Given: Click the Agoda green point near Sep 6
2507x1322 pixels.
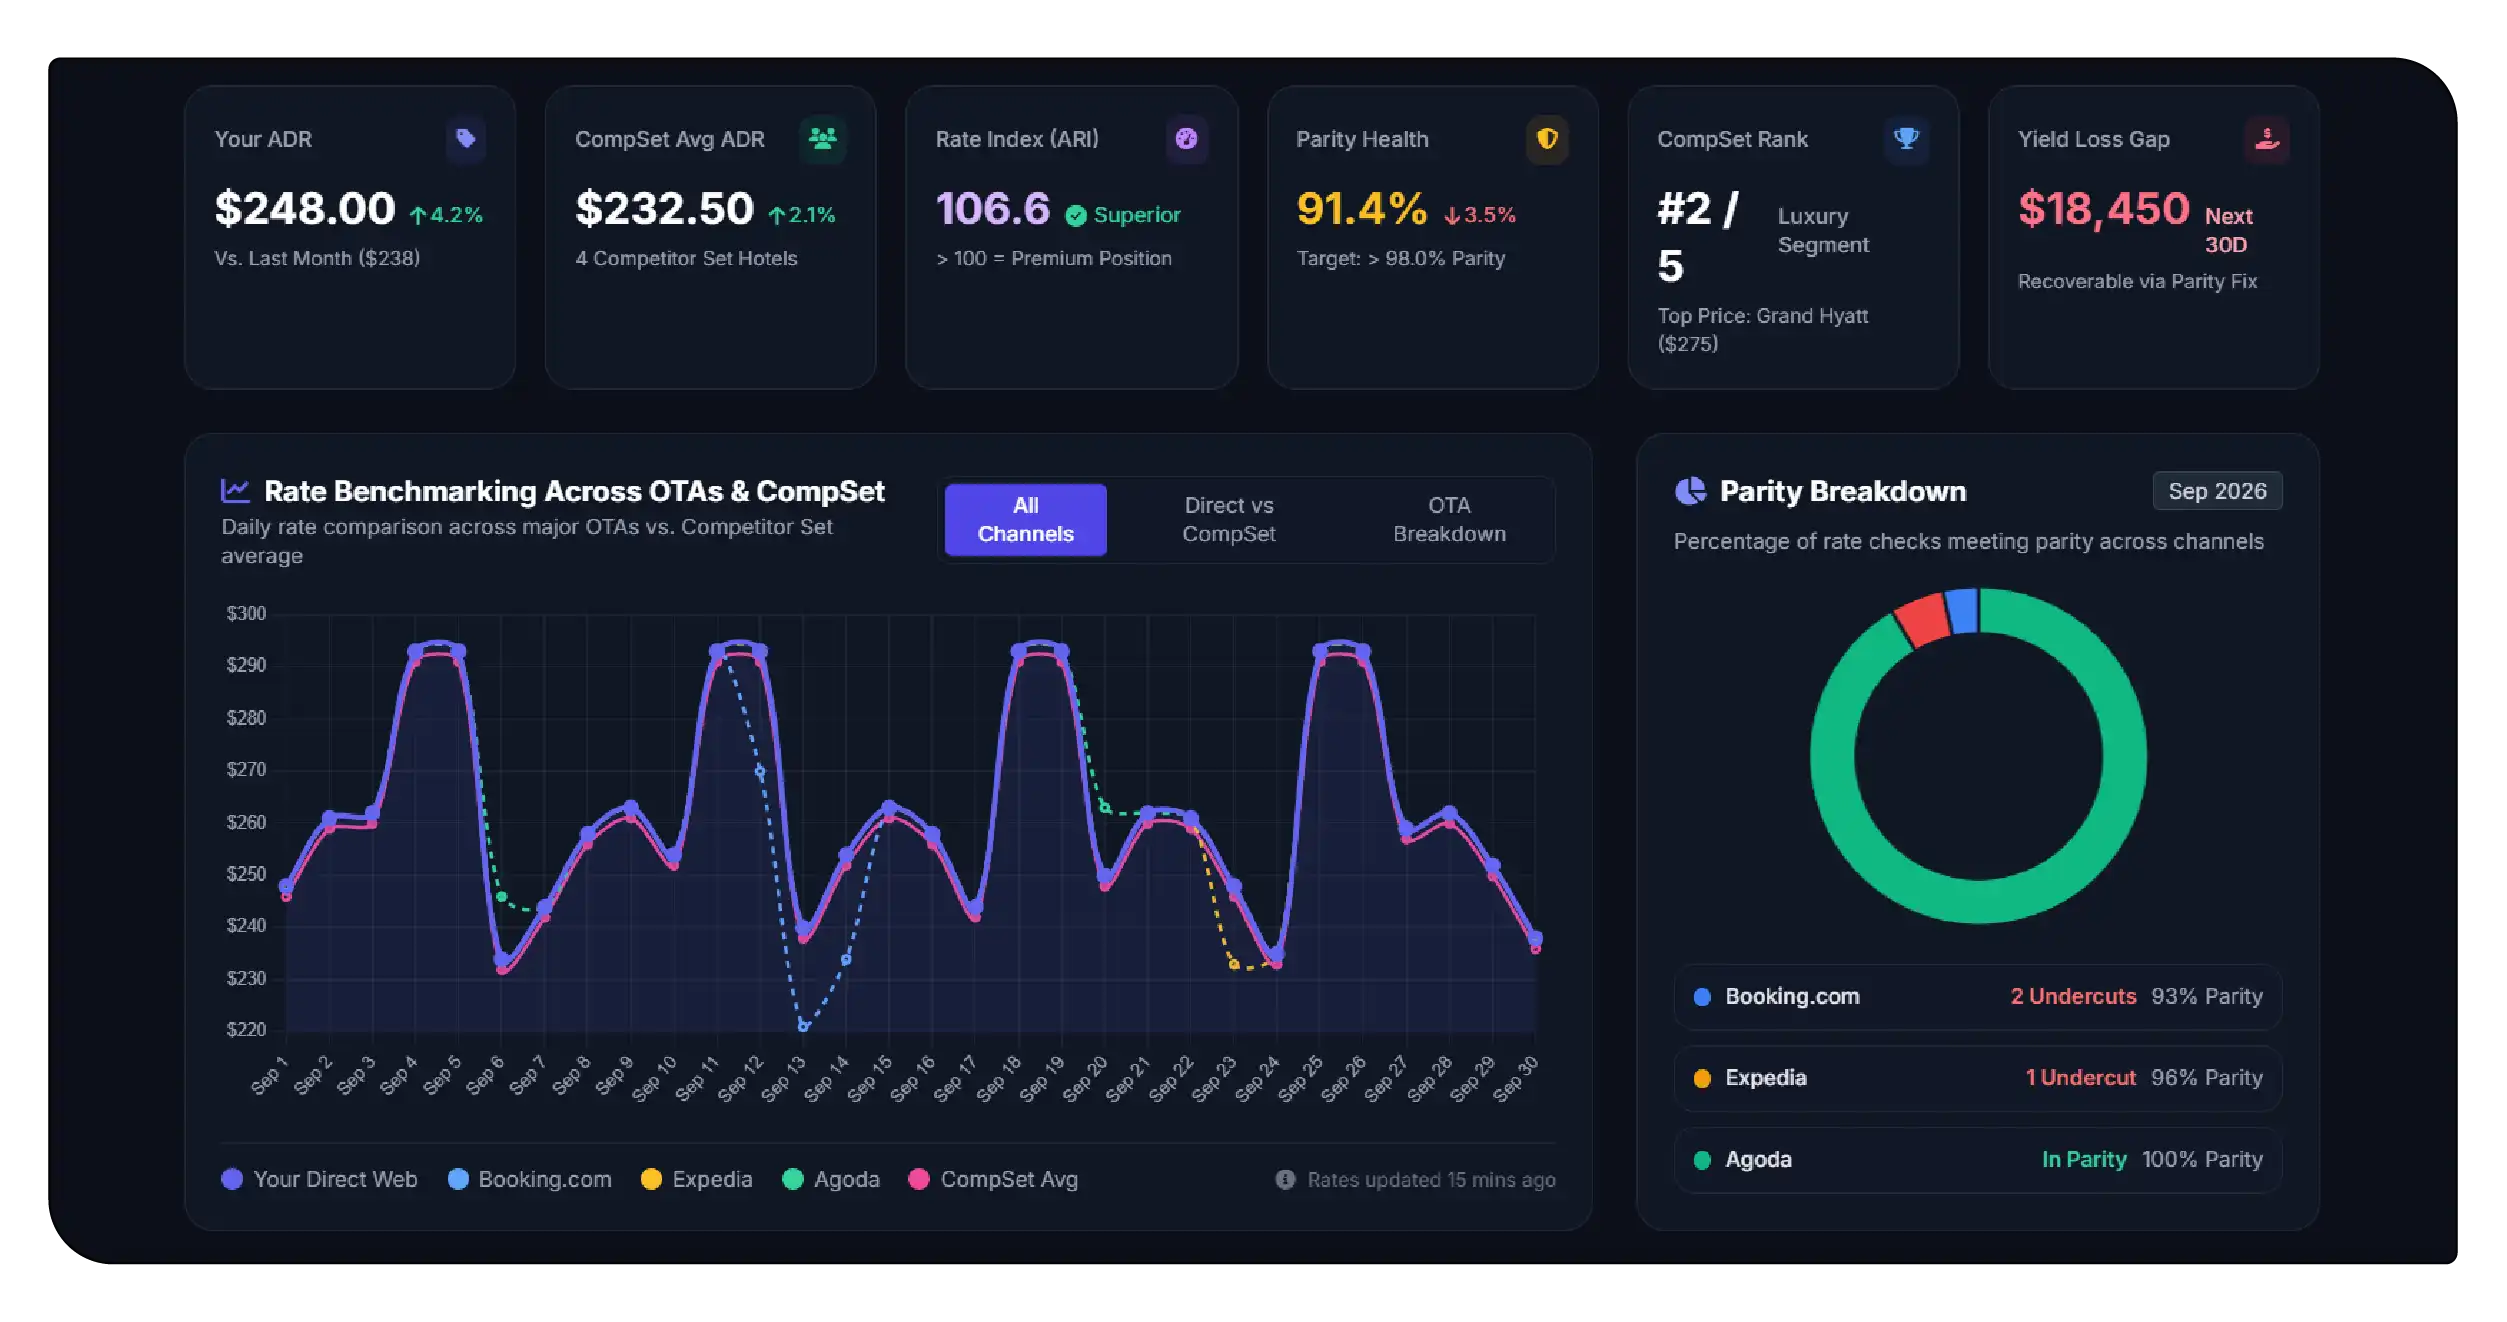Looking at the screenshot, I should [x=502, y=897].
